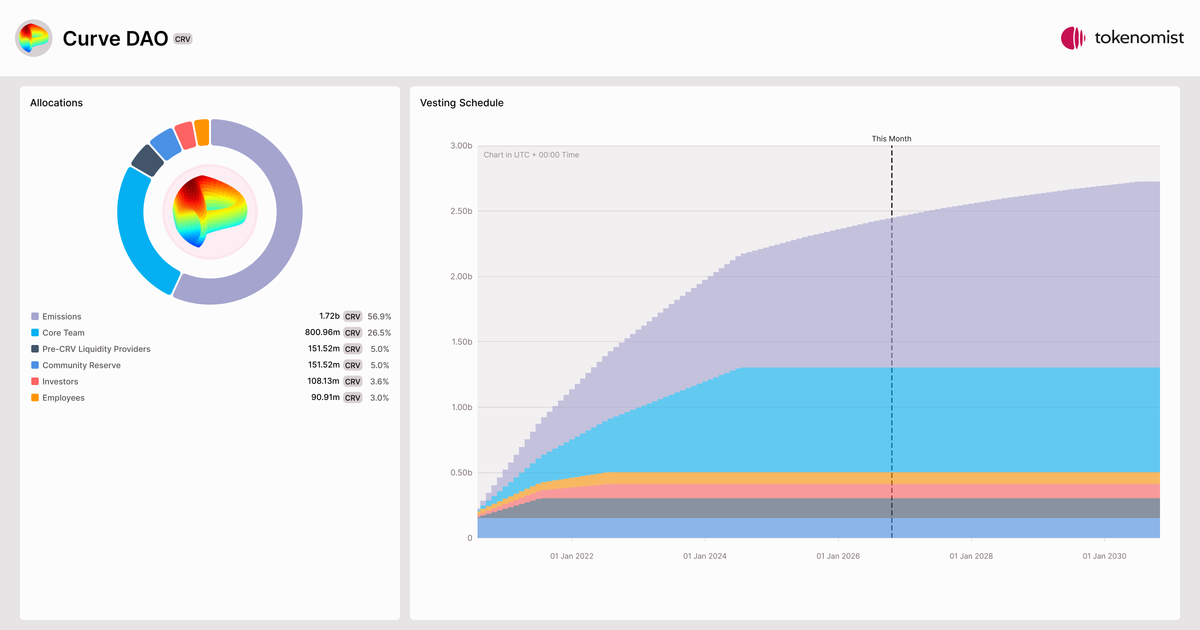The image size is (1200, 630).
Task: Click the "90.91m" Employees amount
Action: point(325,398)
